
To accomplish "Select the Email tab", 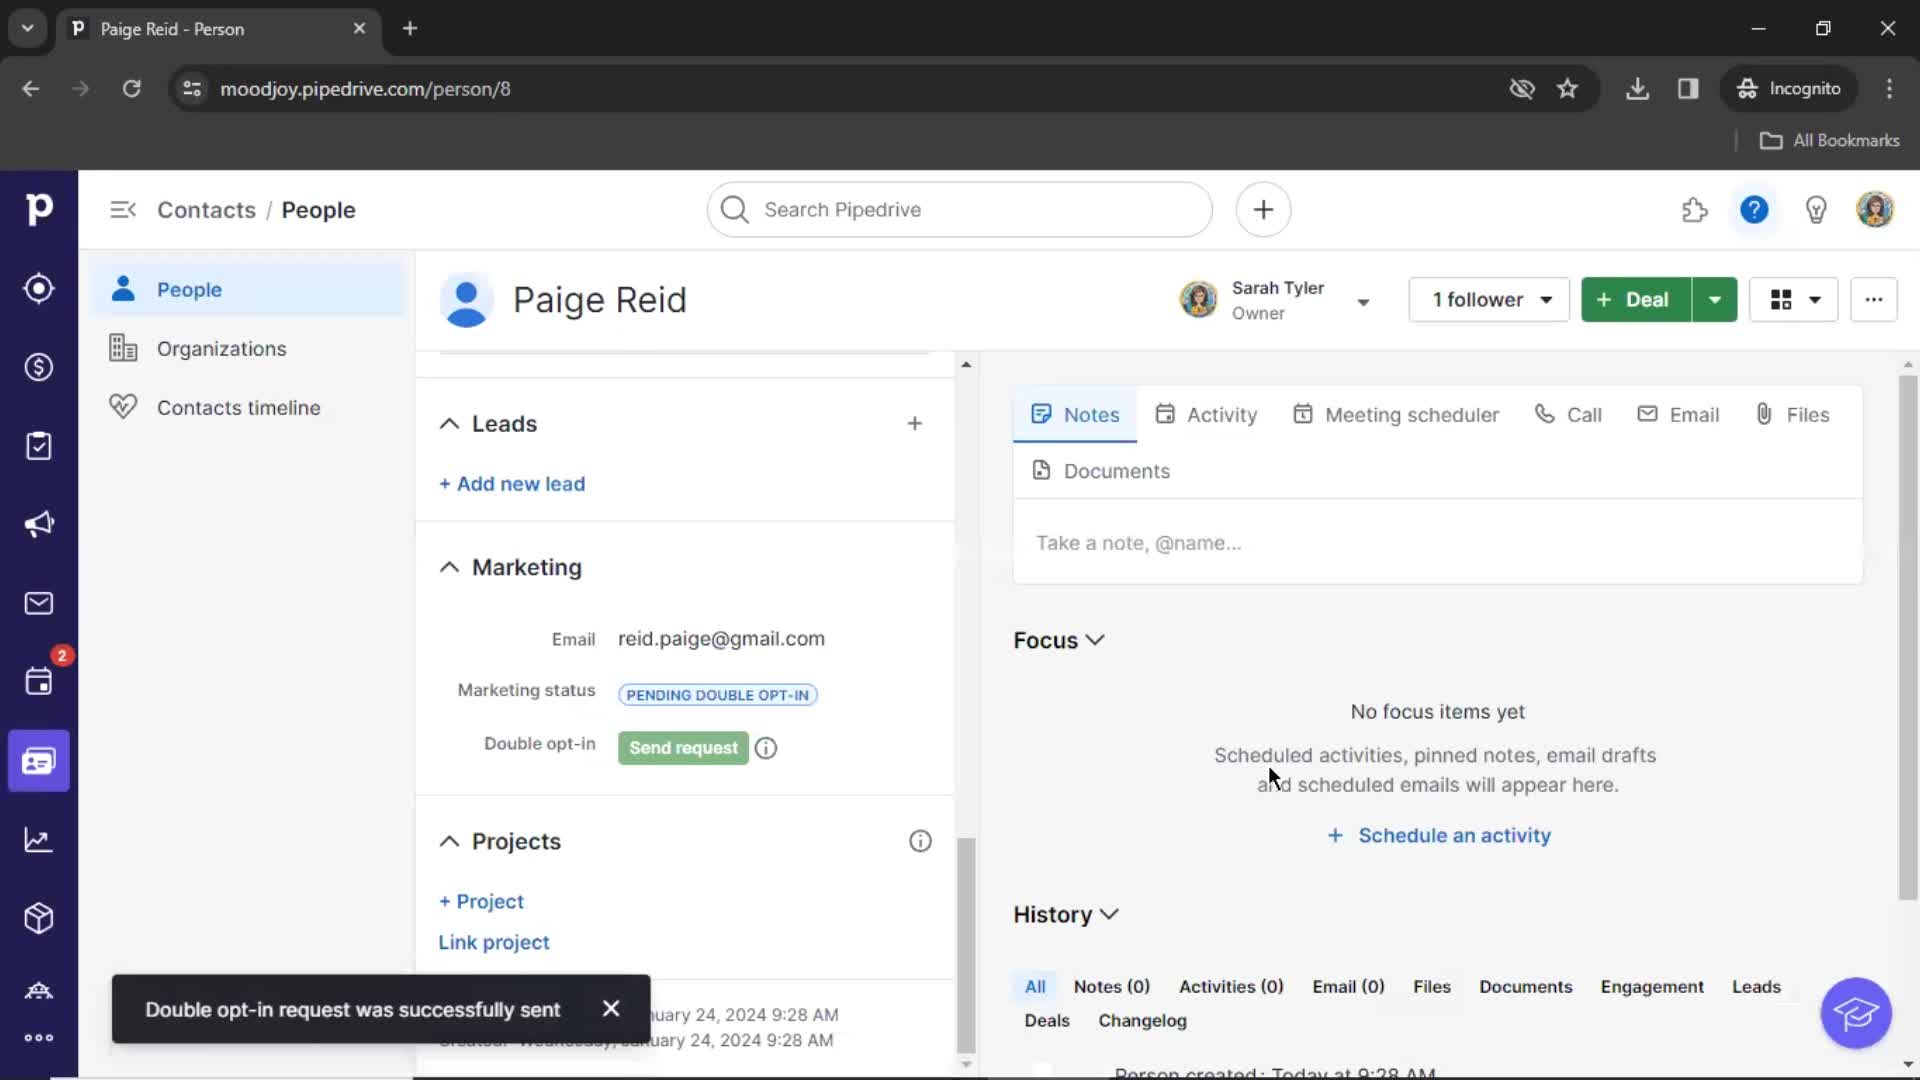I will tap(1683, 413).
